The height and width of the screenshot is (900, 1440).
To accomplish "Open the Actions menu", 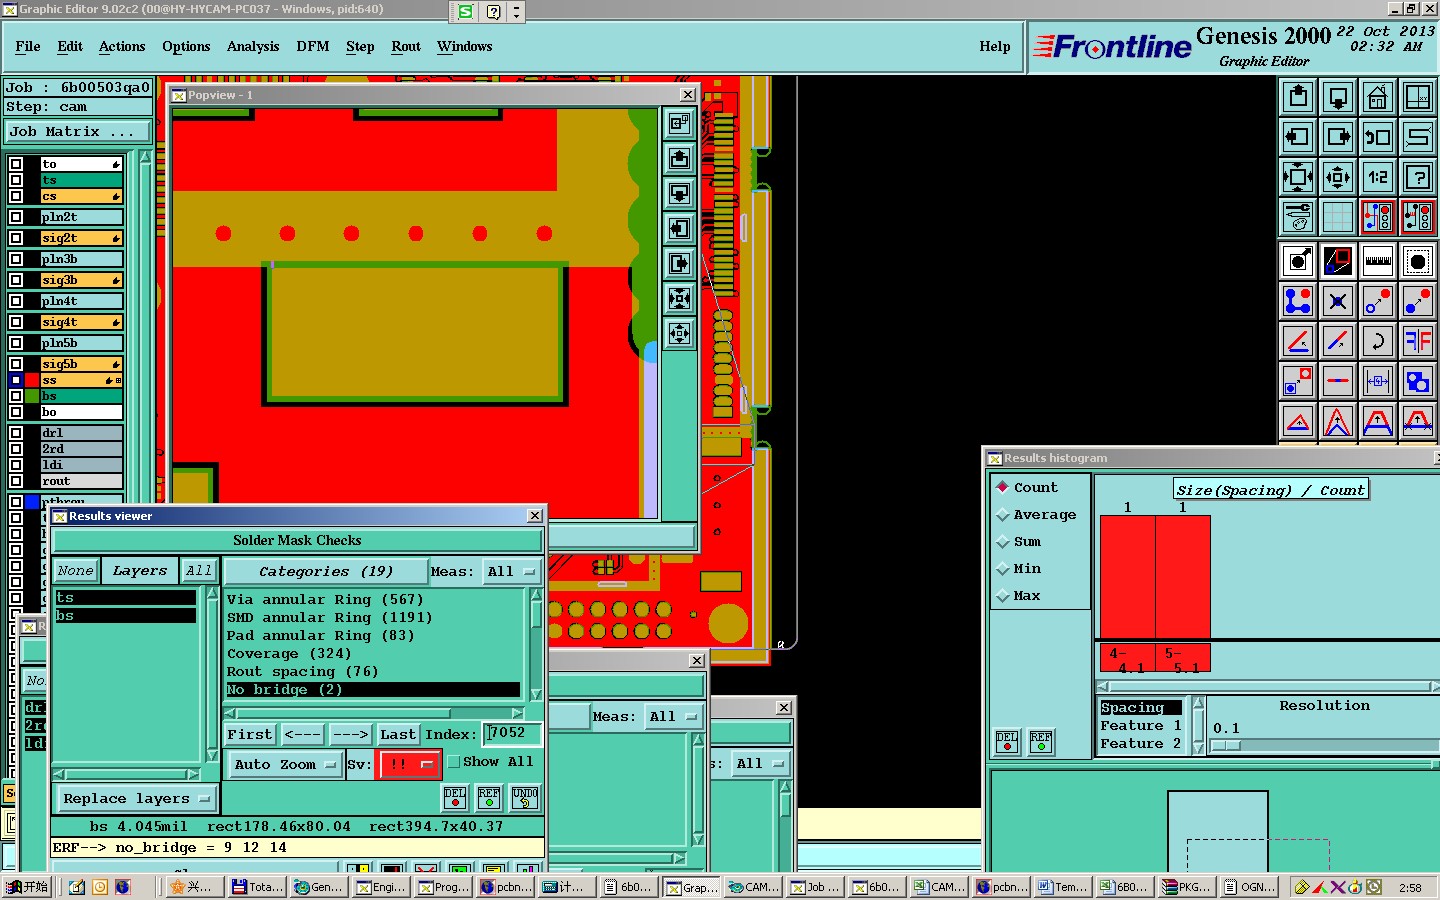I will point(122,46).
